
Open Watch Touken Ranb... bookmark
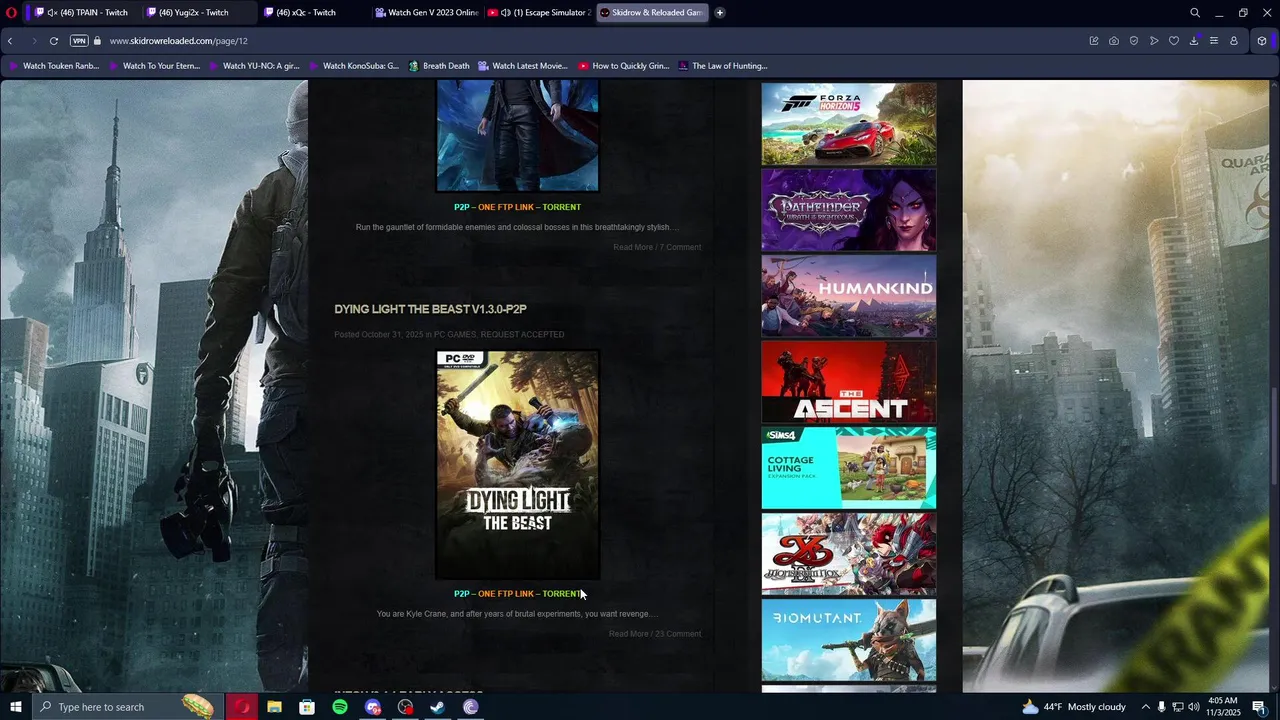coord(54,66)
